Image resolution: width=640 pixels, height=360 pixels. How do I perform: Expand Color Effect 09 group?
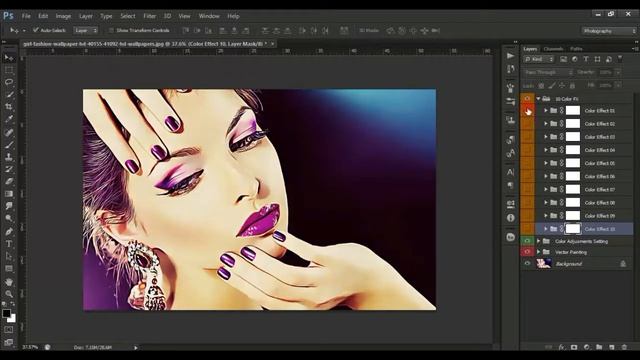pyautogui.click(x=546, y=216)
